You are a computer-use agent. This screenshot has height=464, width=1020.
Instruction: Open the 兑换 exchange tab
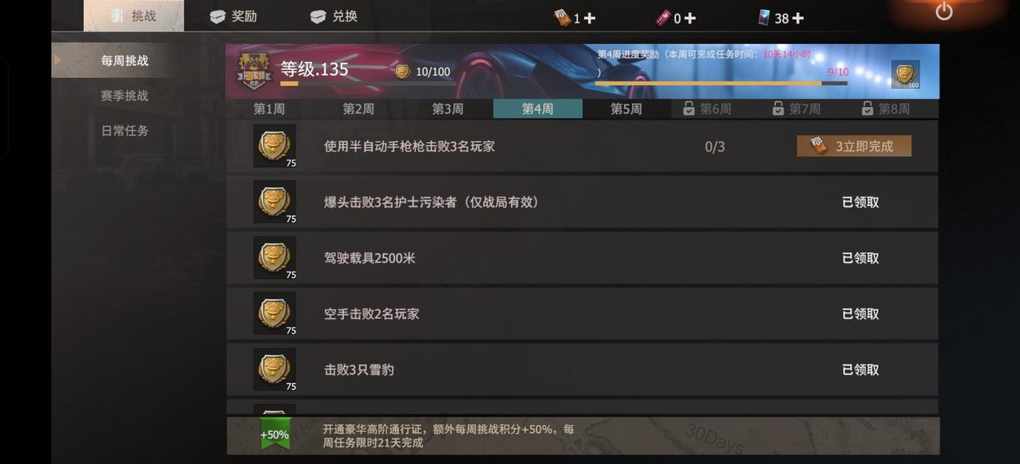click(334, 16)
